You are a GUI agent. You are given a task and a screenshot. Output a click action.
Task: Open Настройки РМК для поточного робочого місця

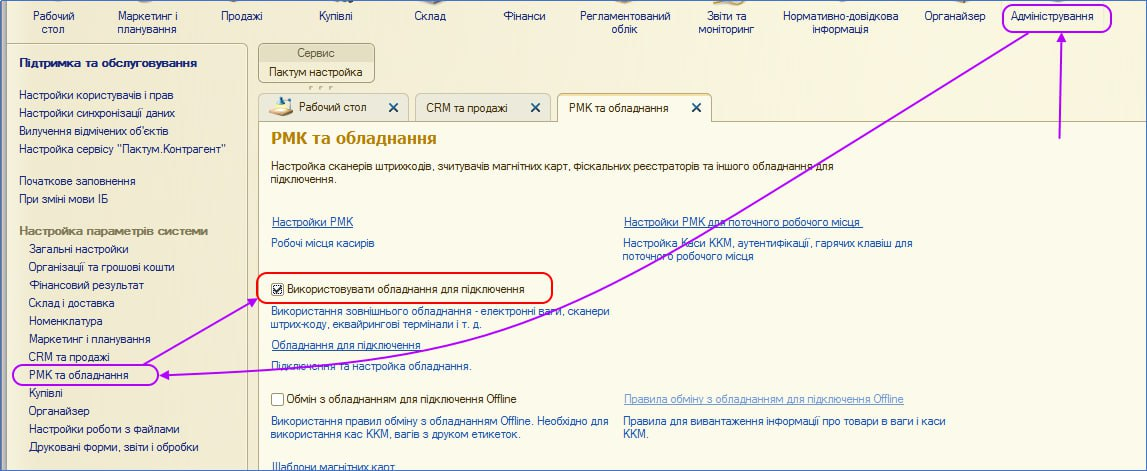[x=743, y=222]
